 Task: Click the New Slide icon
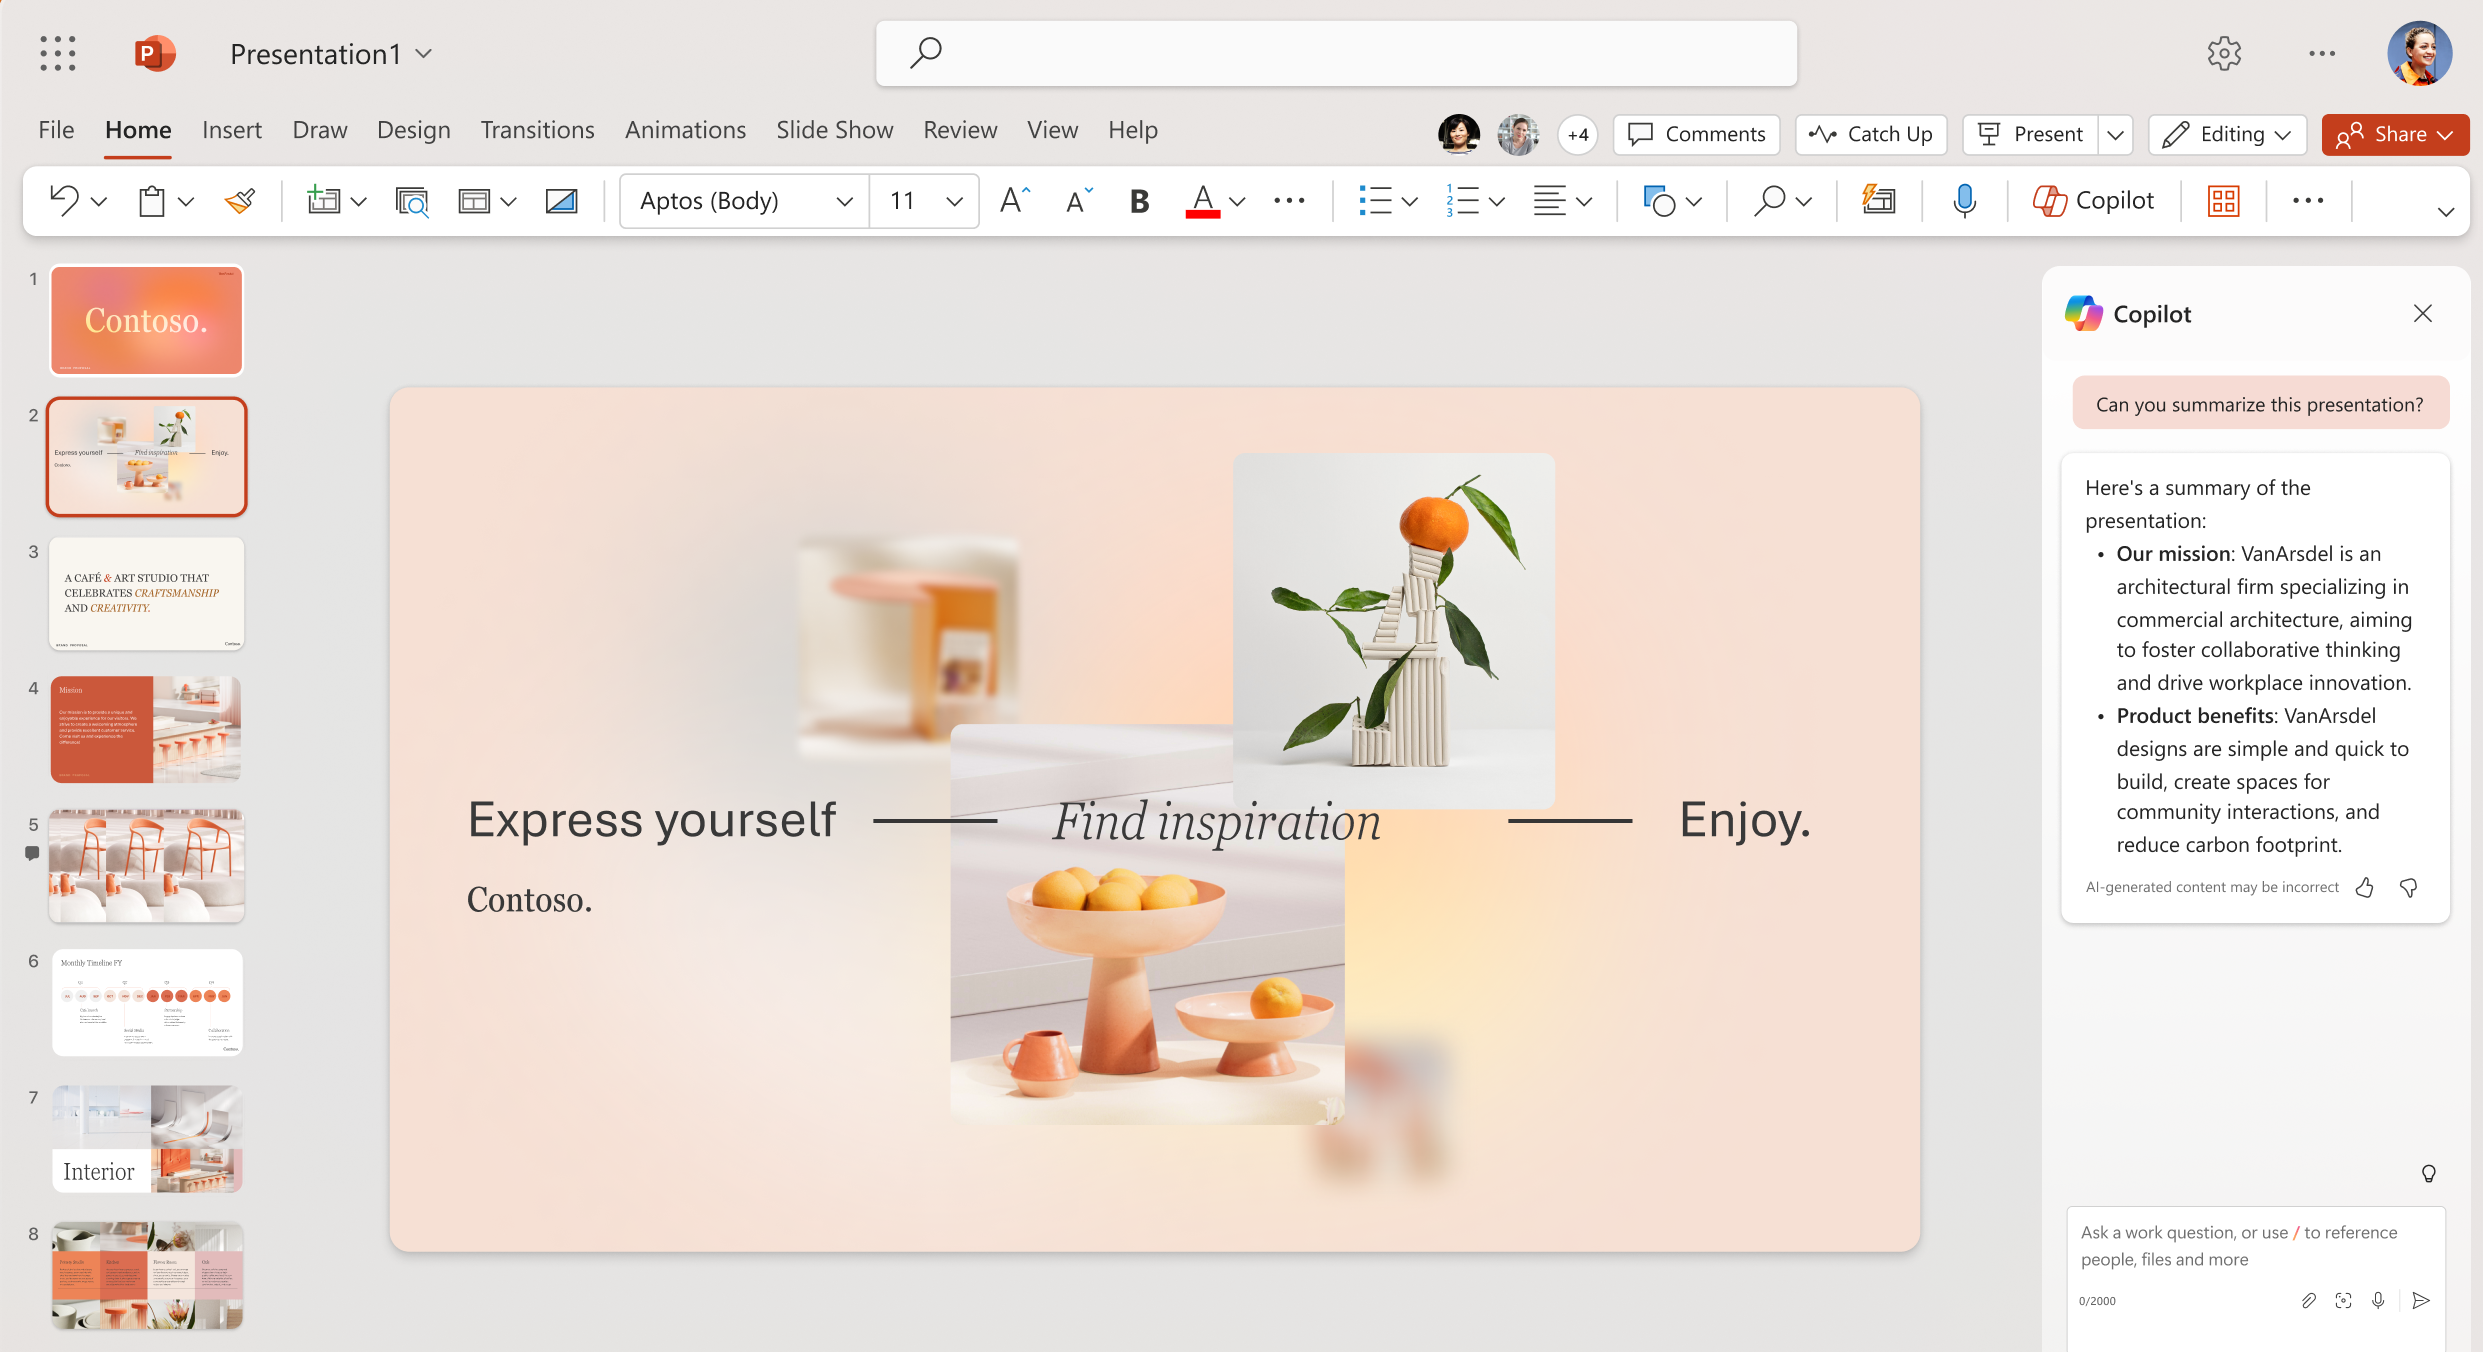point(323,200)
